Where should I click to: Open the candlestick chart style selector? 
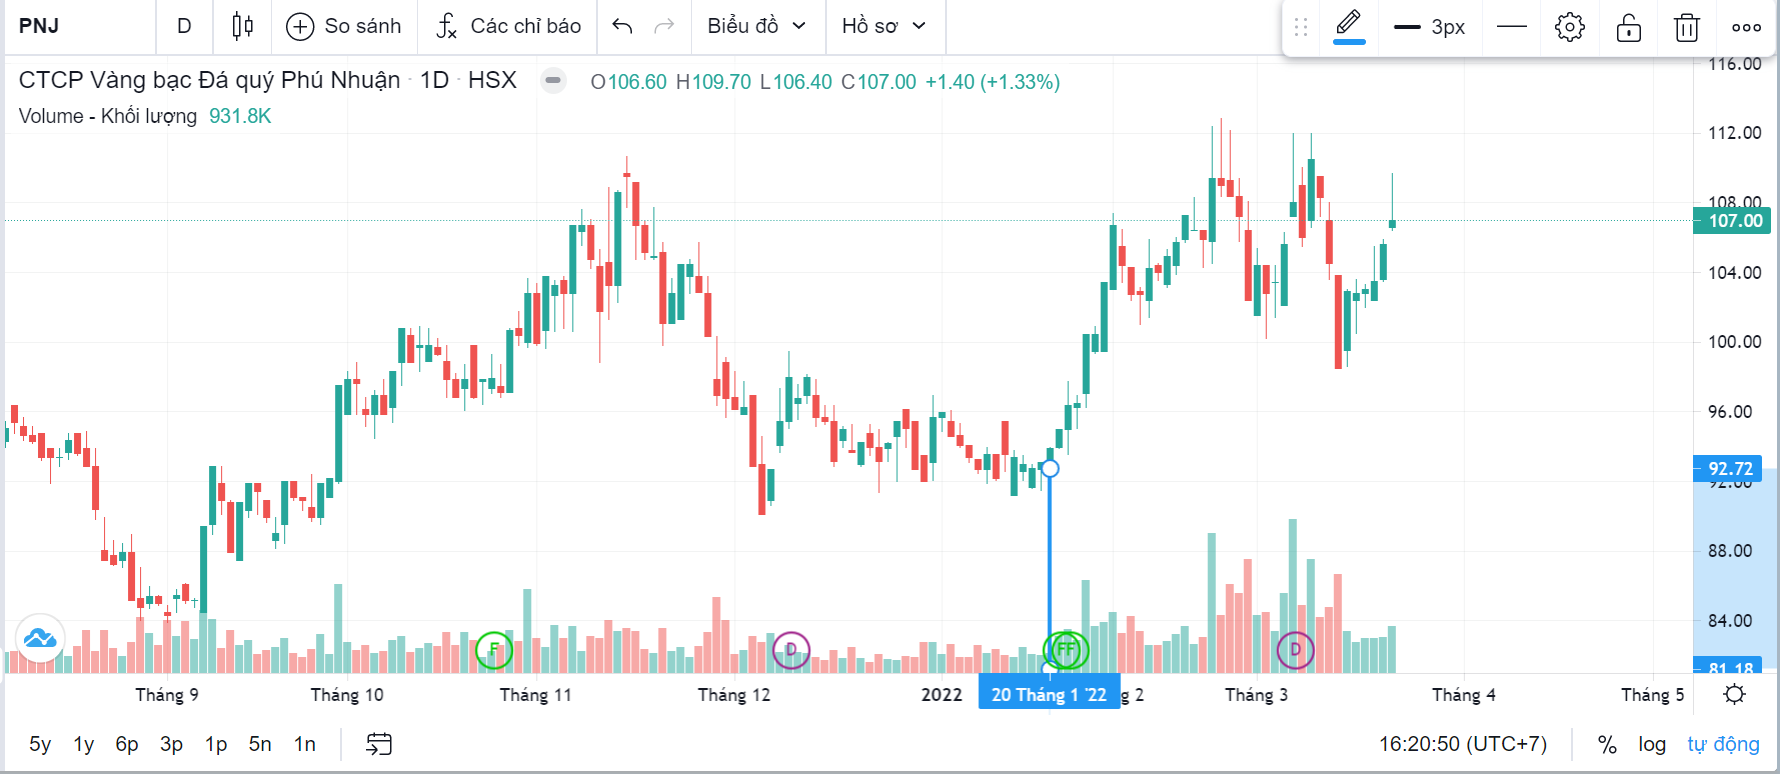click(242, 26)
